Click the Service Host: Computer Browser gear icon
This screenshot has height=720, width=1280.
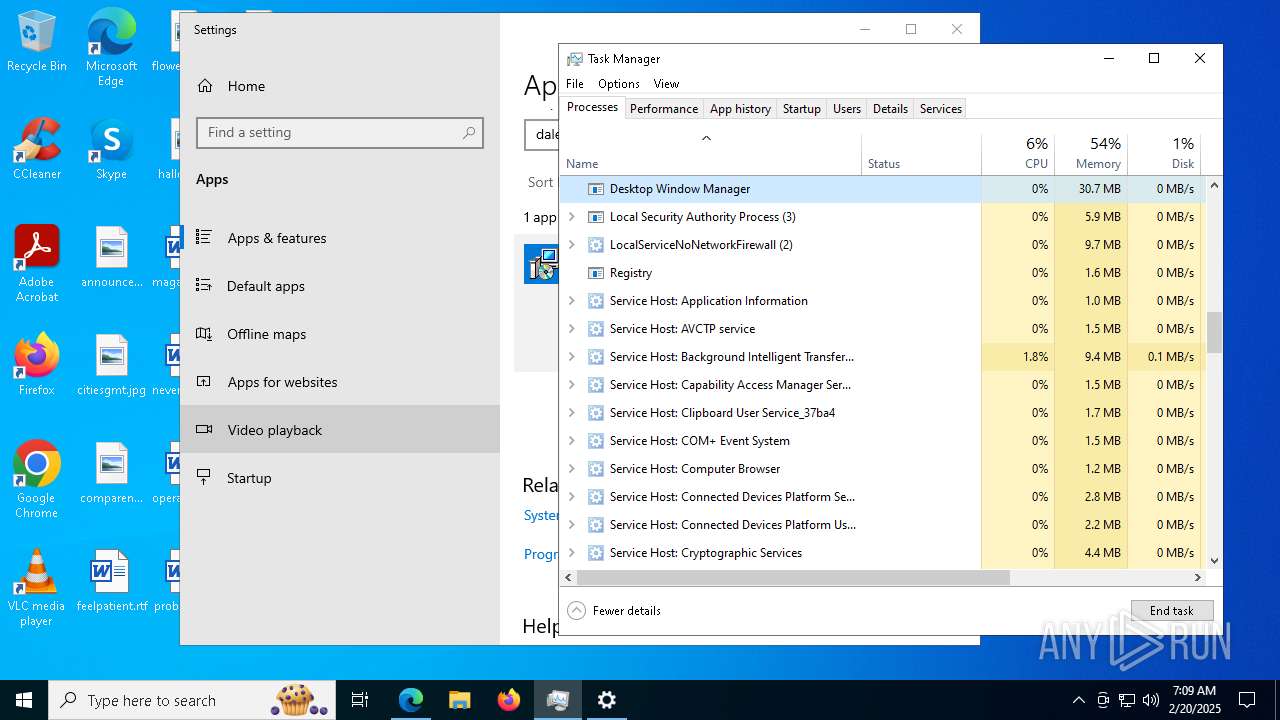596,469
